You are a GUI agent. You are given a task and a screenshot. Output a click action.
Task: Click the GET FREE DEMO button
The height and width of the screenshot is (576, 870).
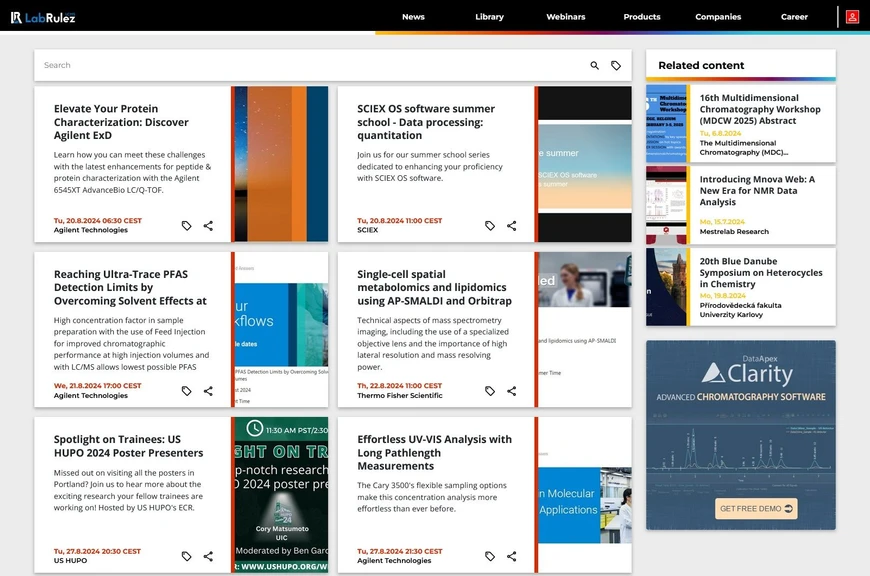pos(756,507)
